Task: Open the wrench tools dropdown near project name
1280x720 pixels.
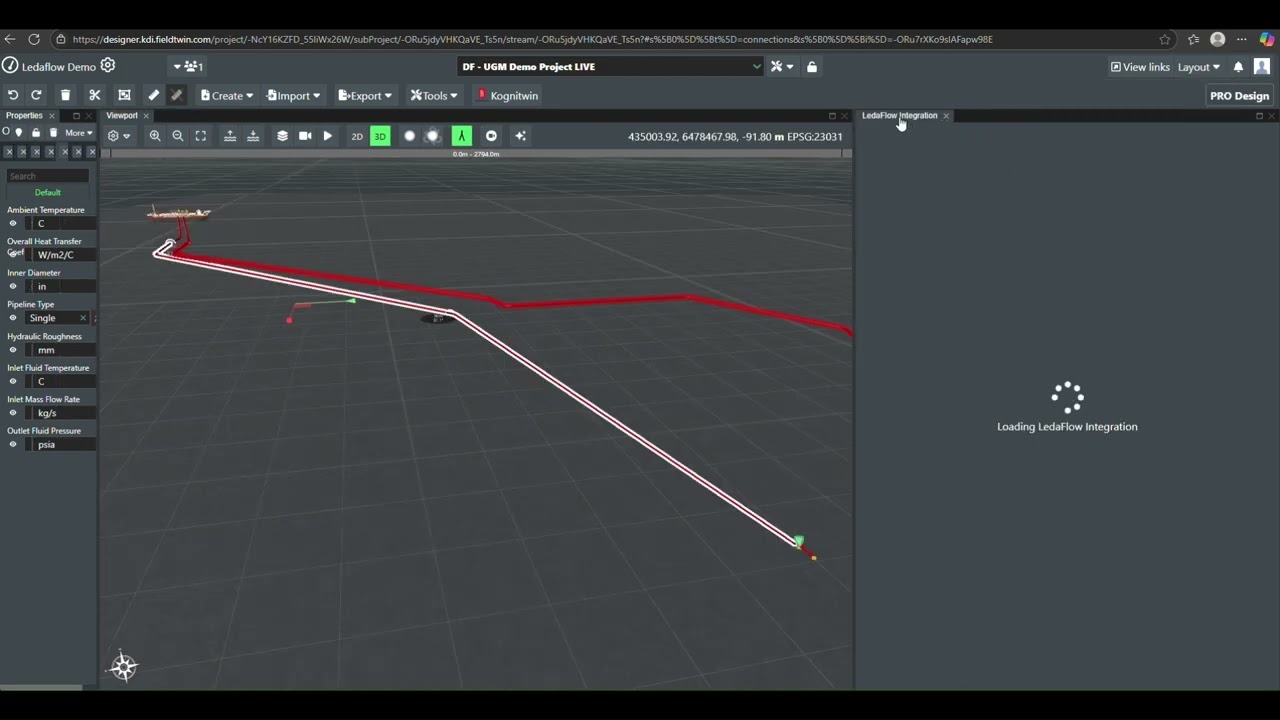Action: coord(782,67)
